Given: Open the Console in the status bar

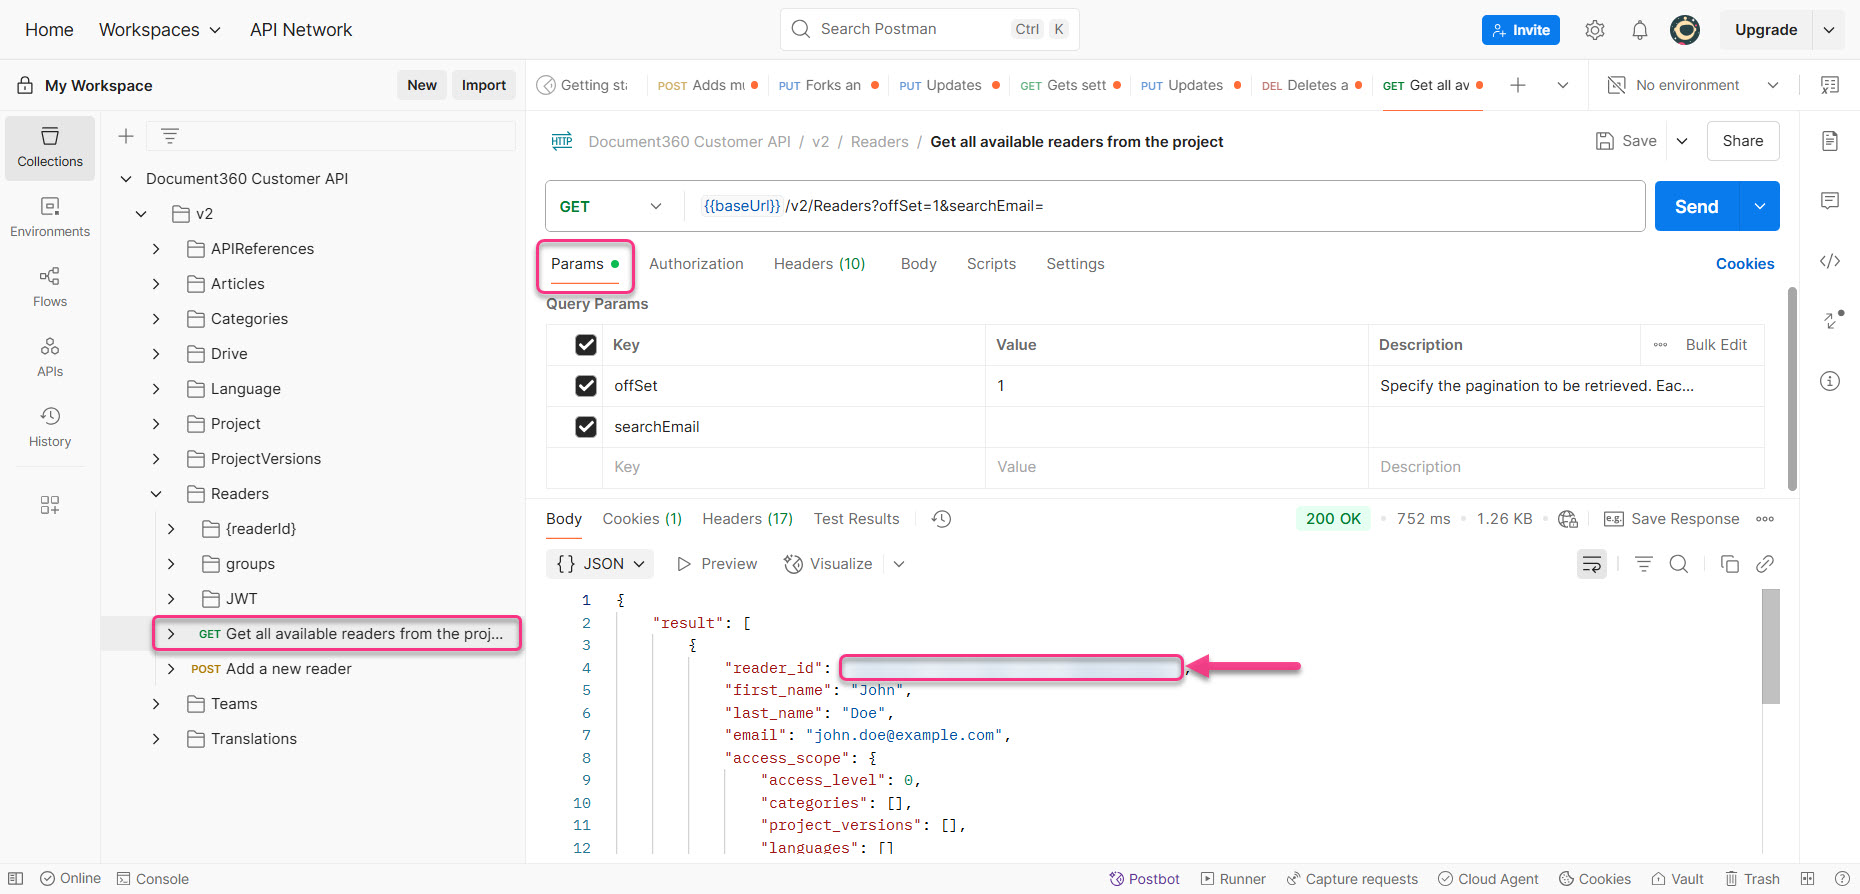Looking at the screenshot, I should tap(153, 879).
